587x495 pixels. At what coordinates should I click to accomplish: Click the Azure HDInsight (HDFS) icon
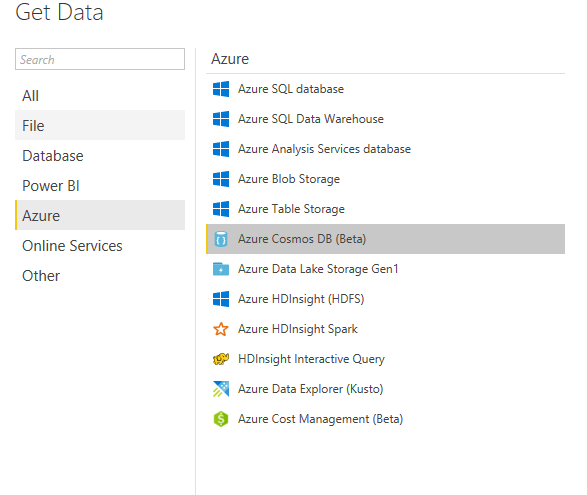pyautogui.click(x=221, y=299)
